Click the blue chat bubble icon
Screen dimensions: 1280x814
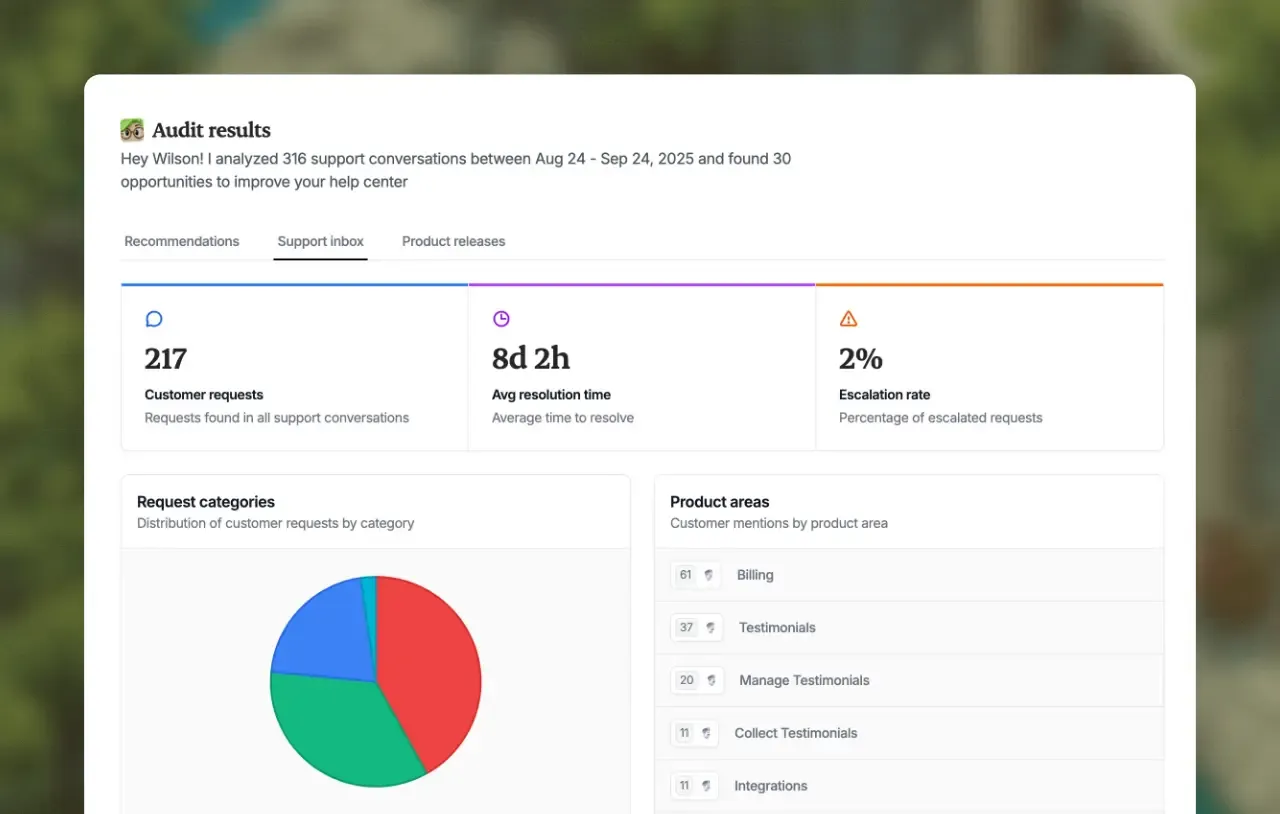(x=154, y=319)
